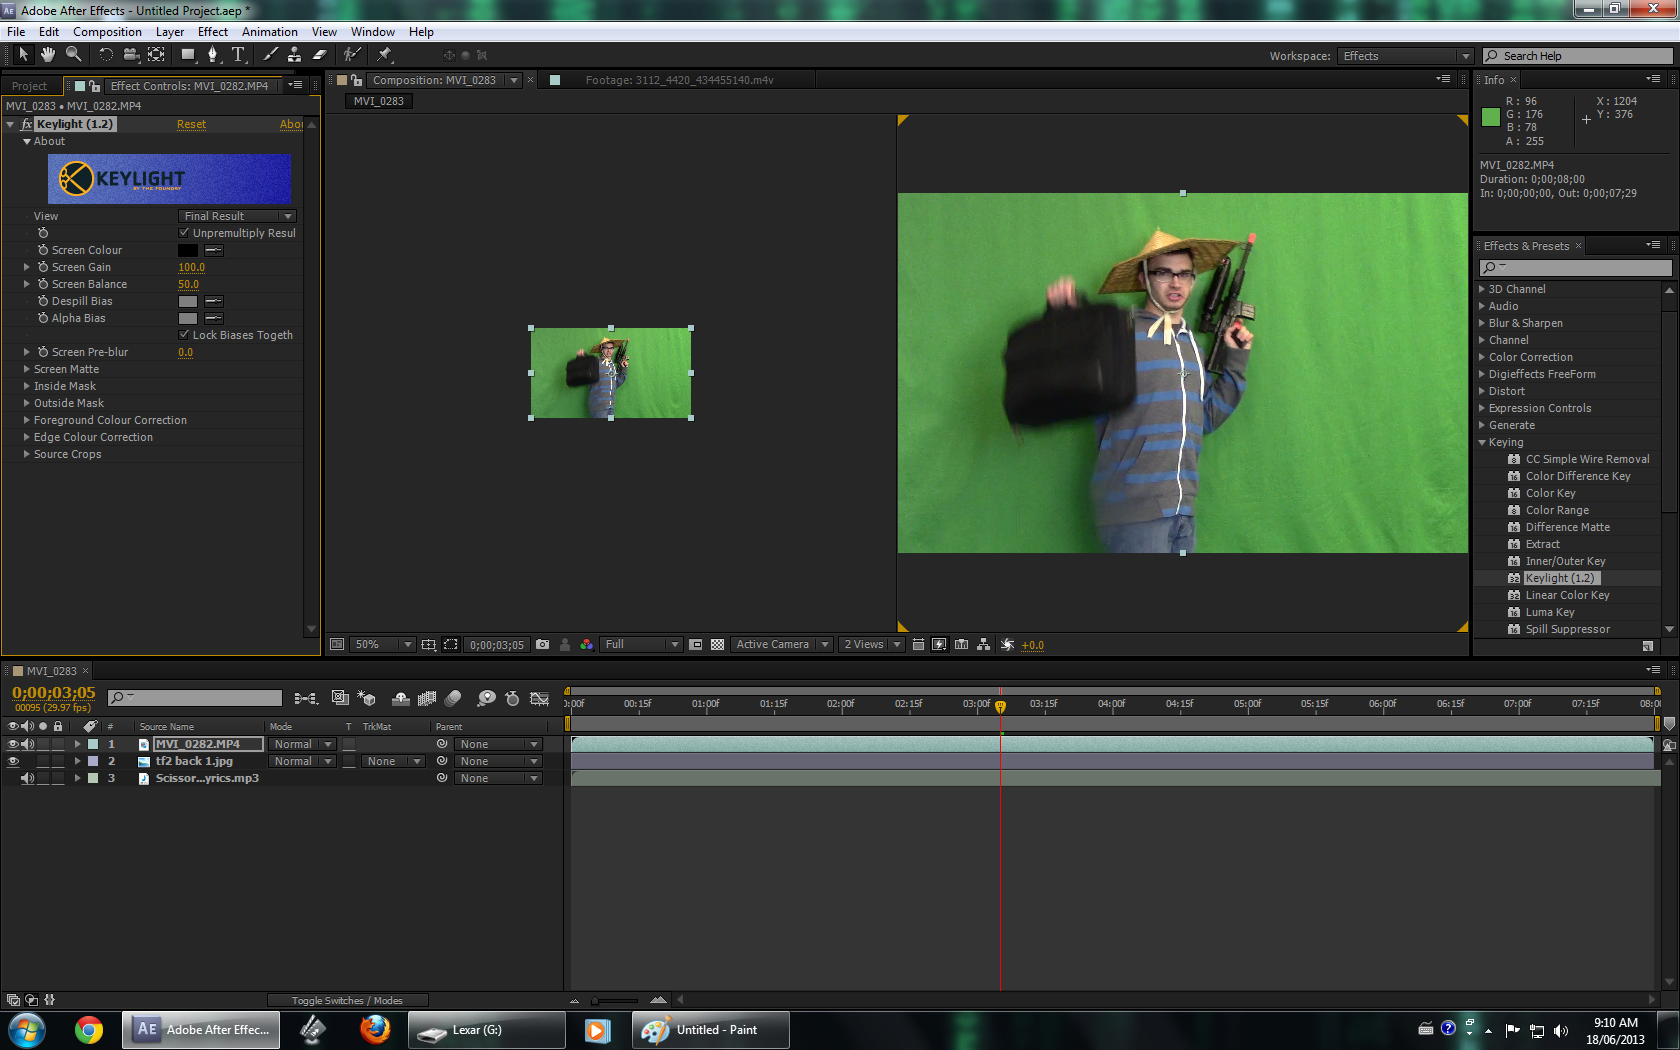
Task: Collapse the Keying effects category
Action: pyautogui.click(x=1482, y=442)
